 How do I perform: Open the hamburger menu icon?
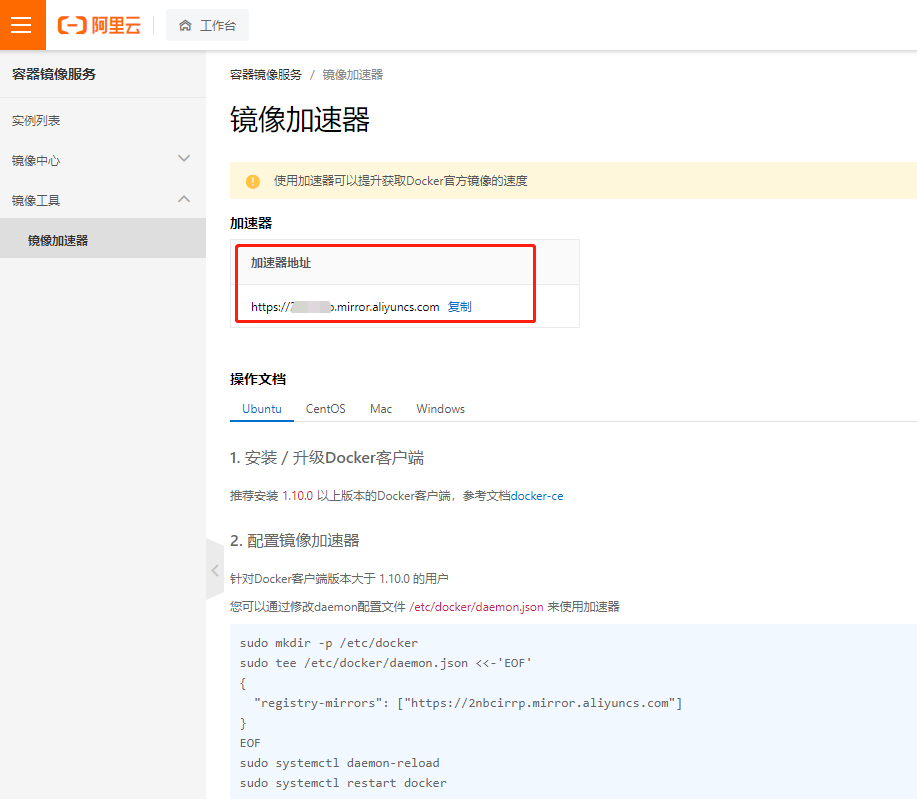pyautogui.click(x=22, y=25)
